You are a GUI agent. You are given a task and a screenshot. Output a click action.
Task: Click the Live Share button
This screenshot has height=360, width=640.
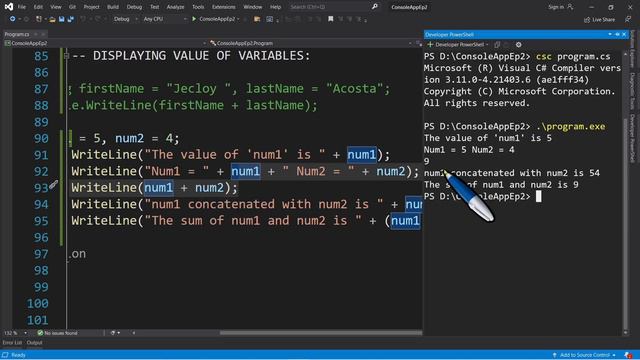point(599,20)
